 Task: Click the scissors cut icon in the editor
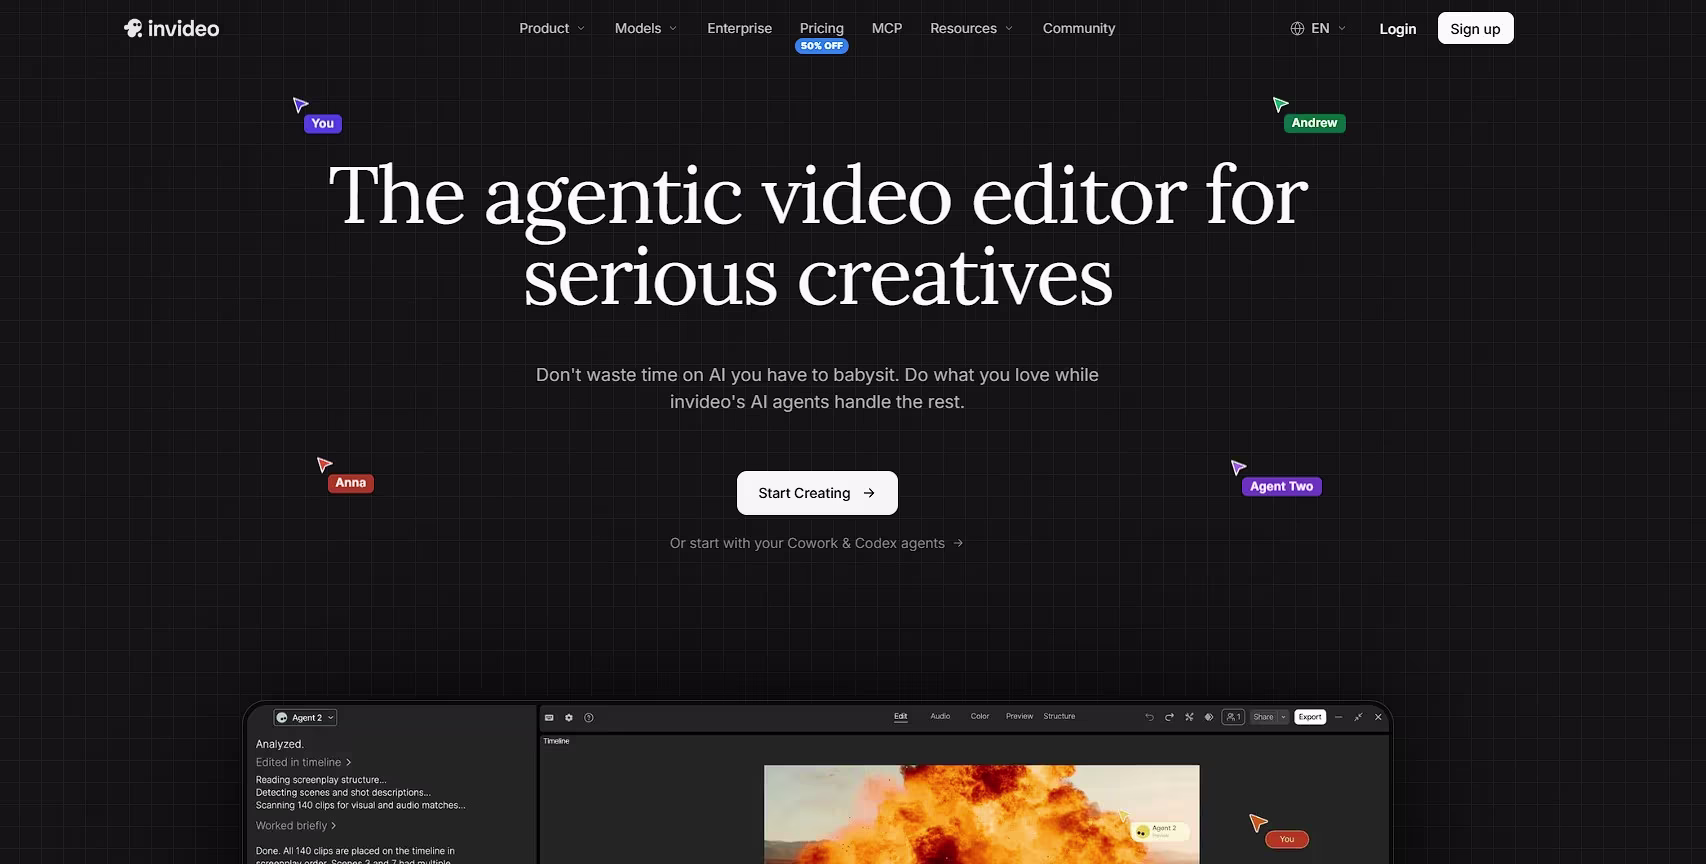pos(1189,717)
